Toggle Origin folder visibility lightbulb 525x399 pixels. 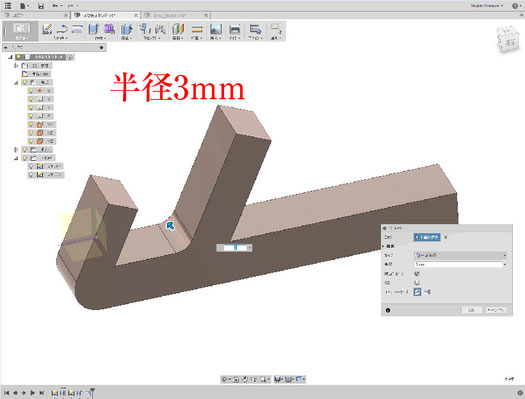25,82
